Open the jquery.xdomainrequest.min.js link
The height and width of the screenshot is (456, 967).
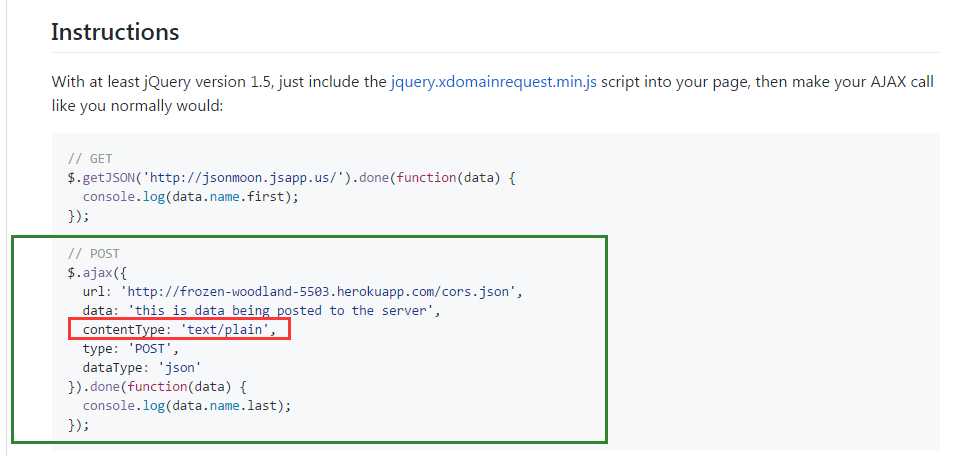pyautogui.click(x=493, y=81)
